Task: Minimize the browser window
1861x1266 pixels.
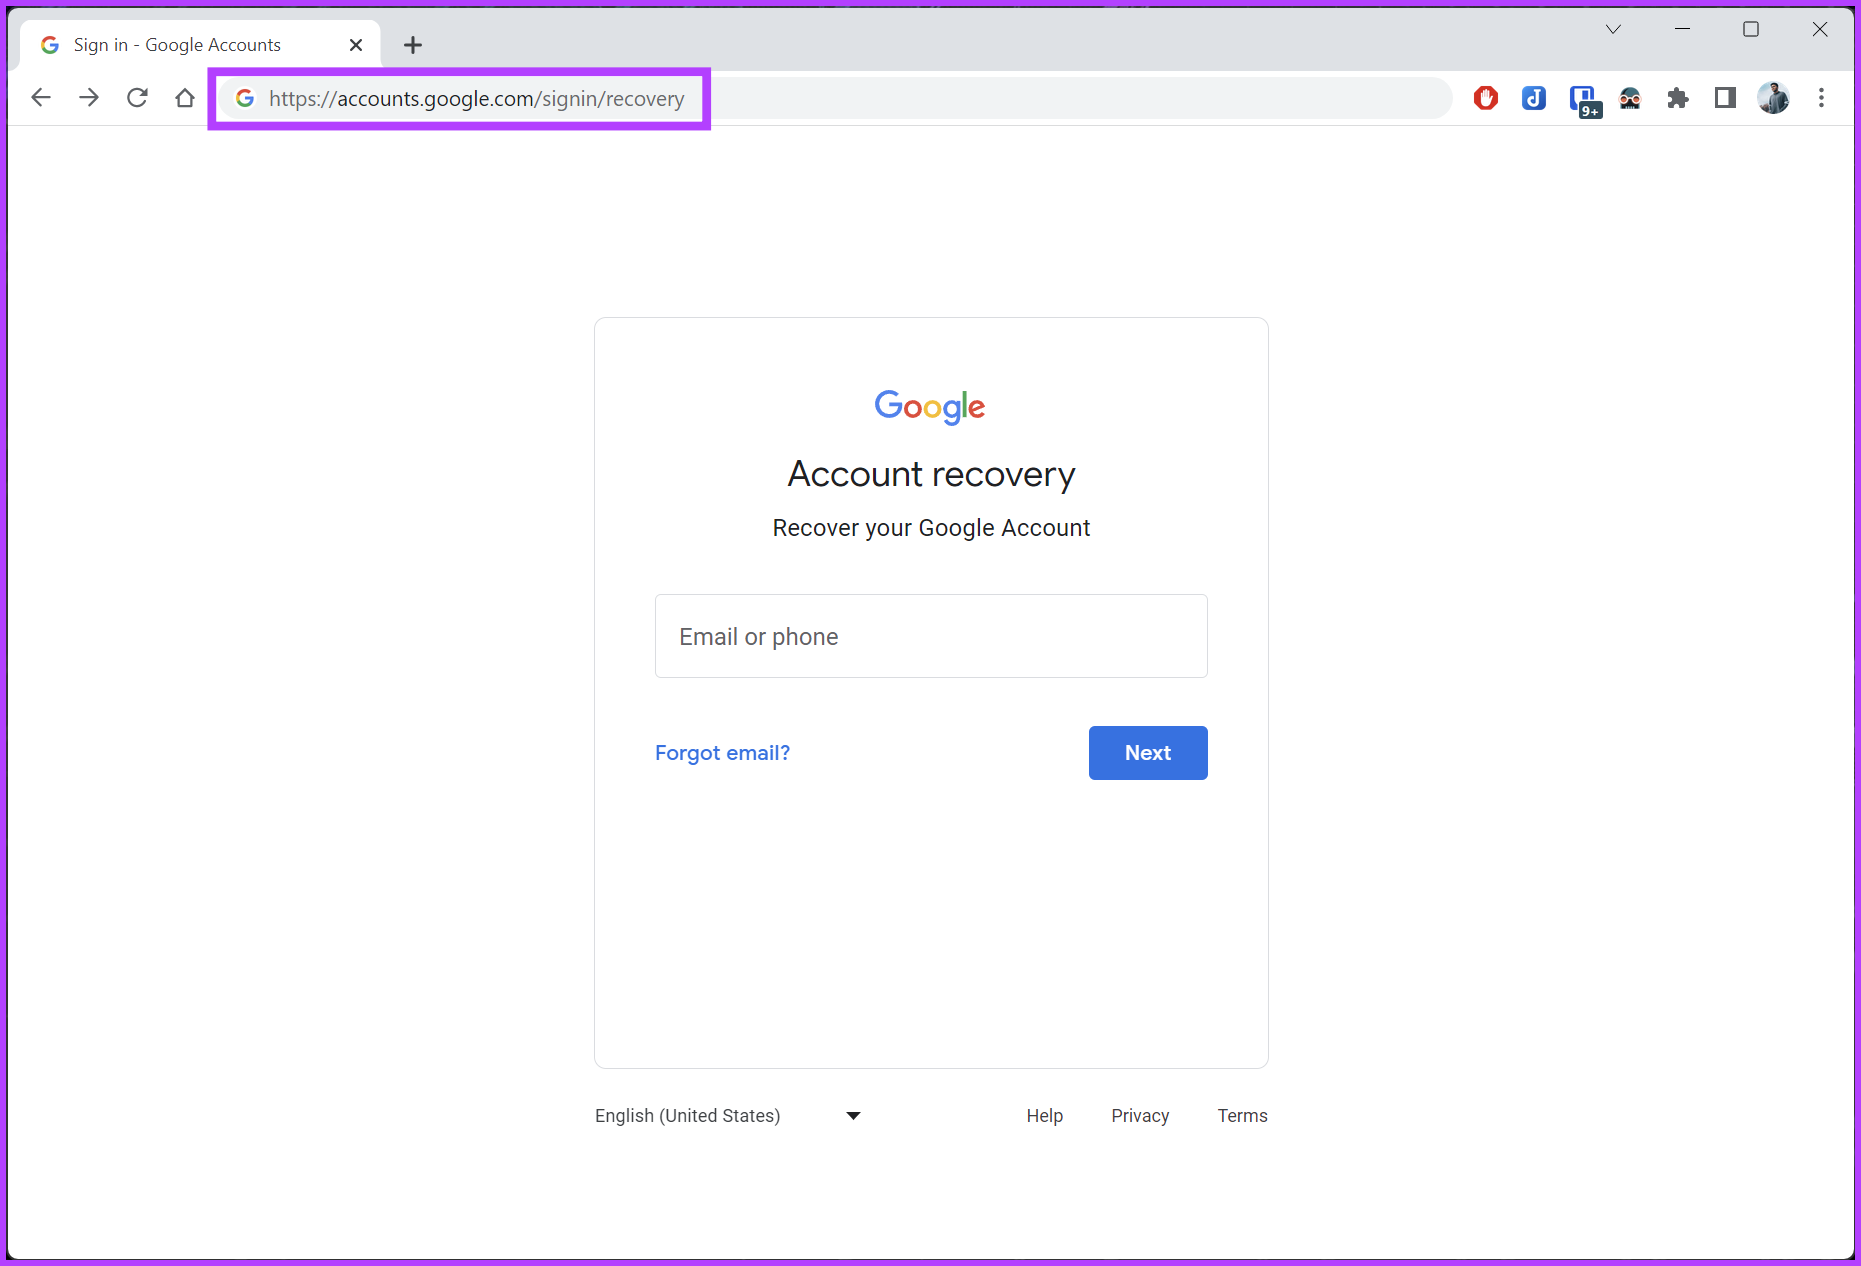Action: (x=1682, y=29)
